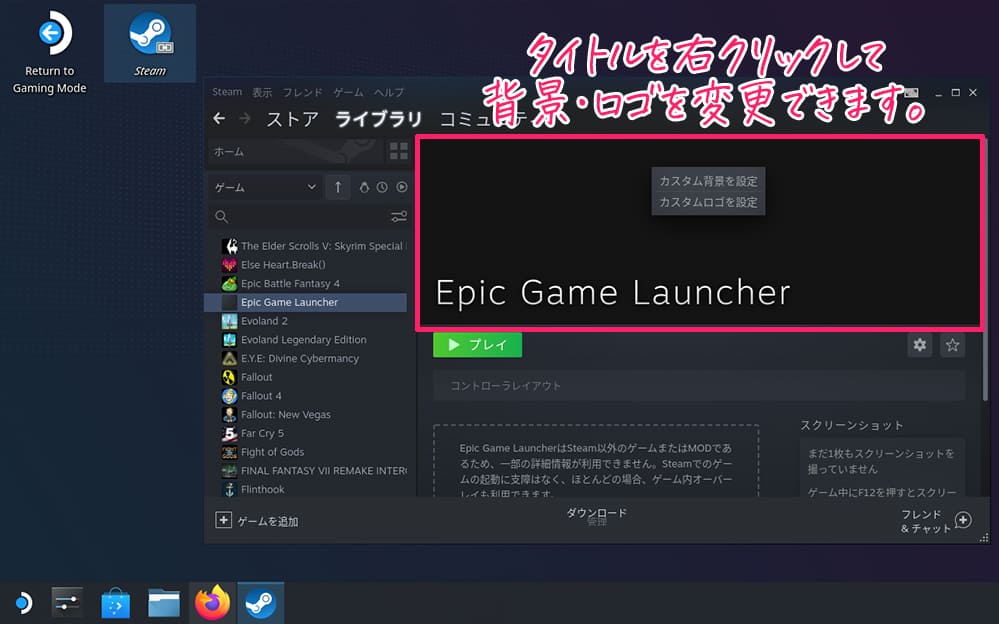This screenshot has width=999, height=624.
Task: Click the ホーム library button
Action: click(296, 152)
